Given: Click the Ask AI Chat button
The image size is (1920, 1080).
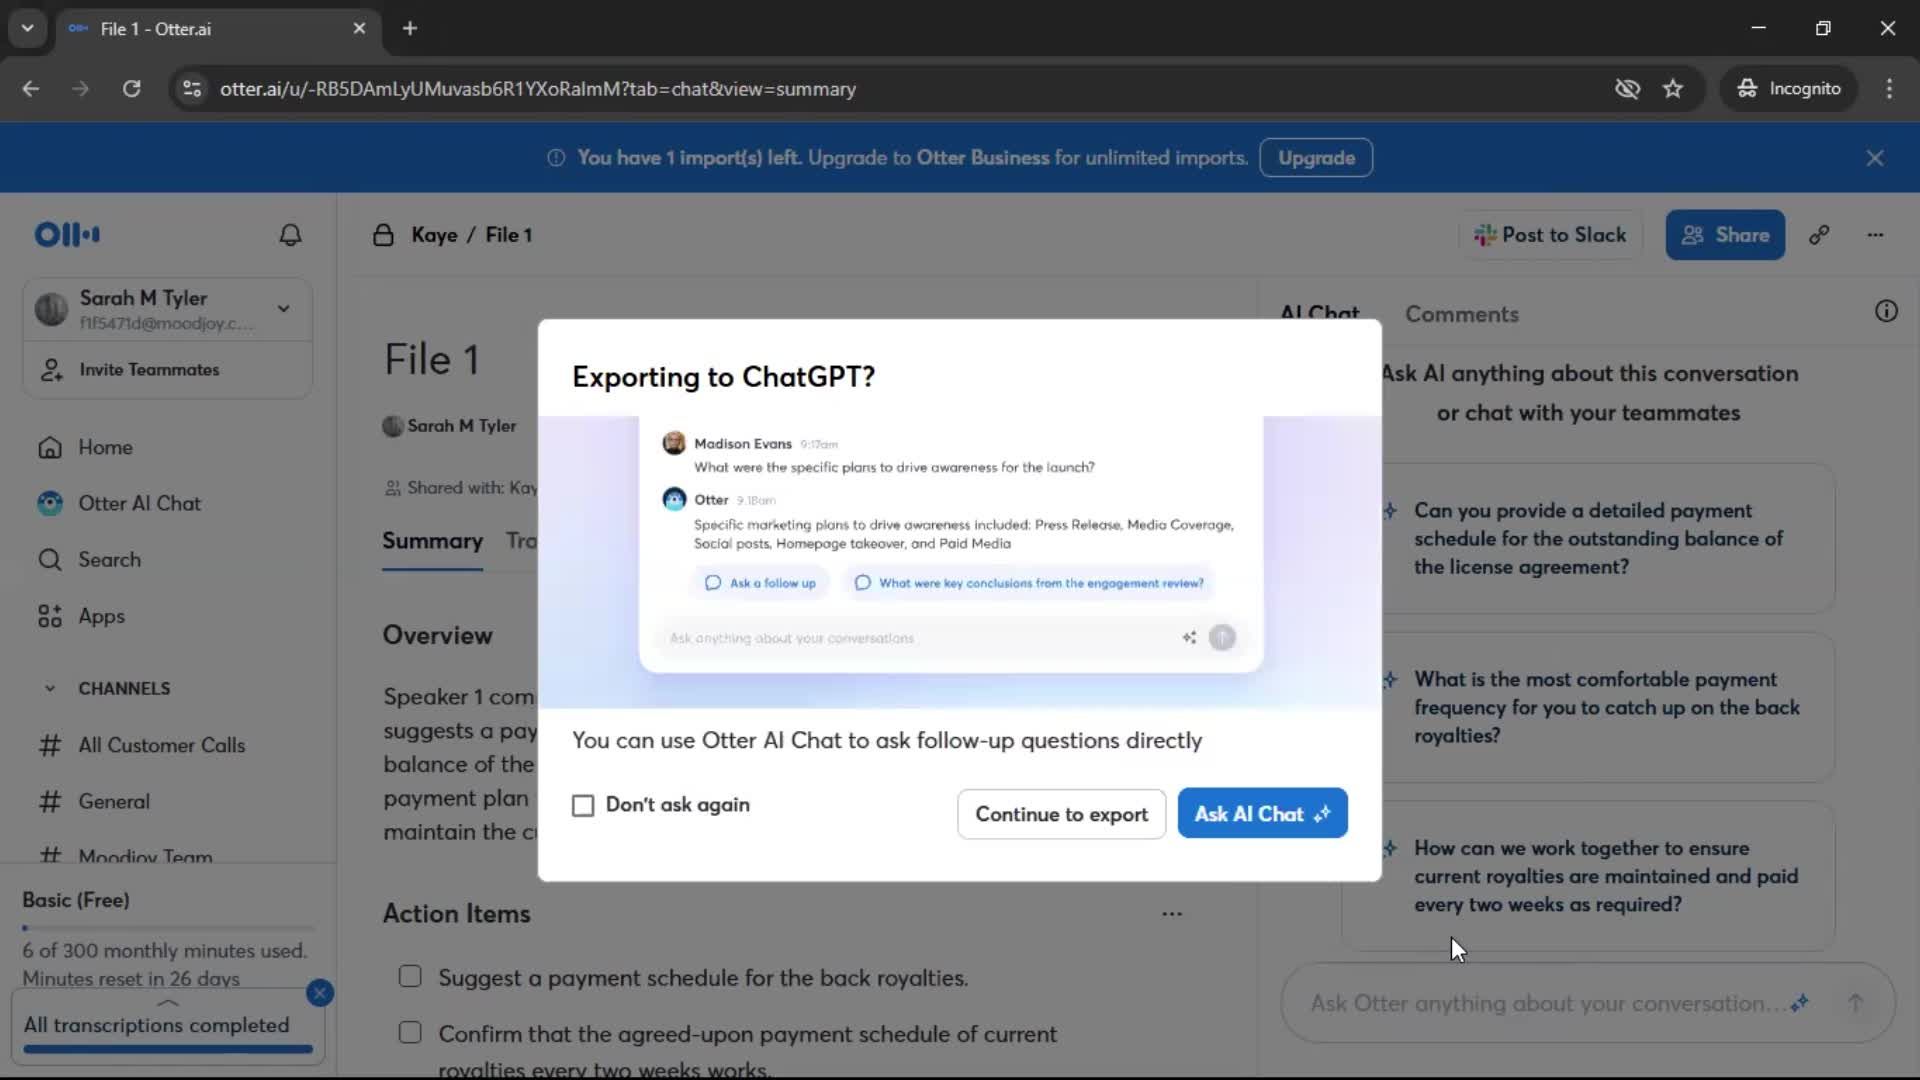Looking at the screenshot, I should 1262,814.
